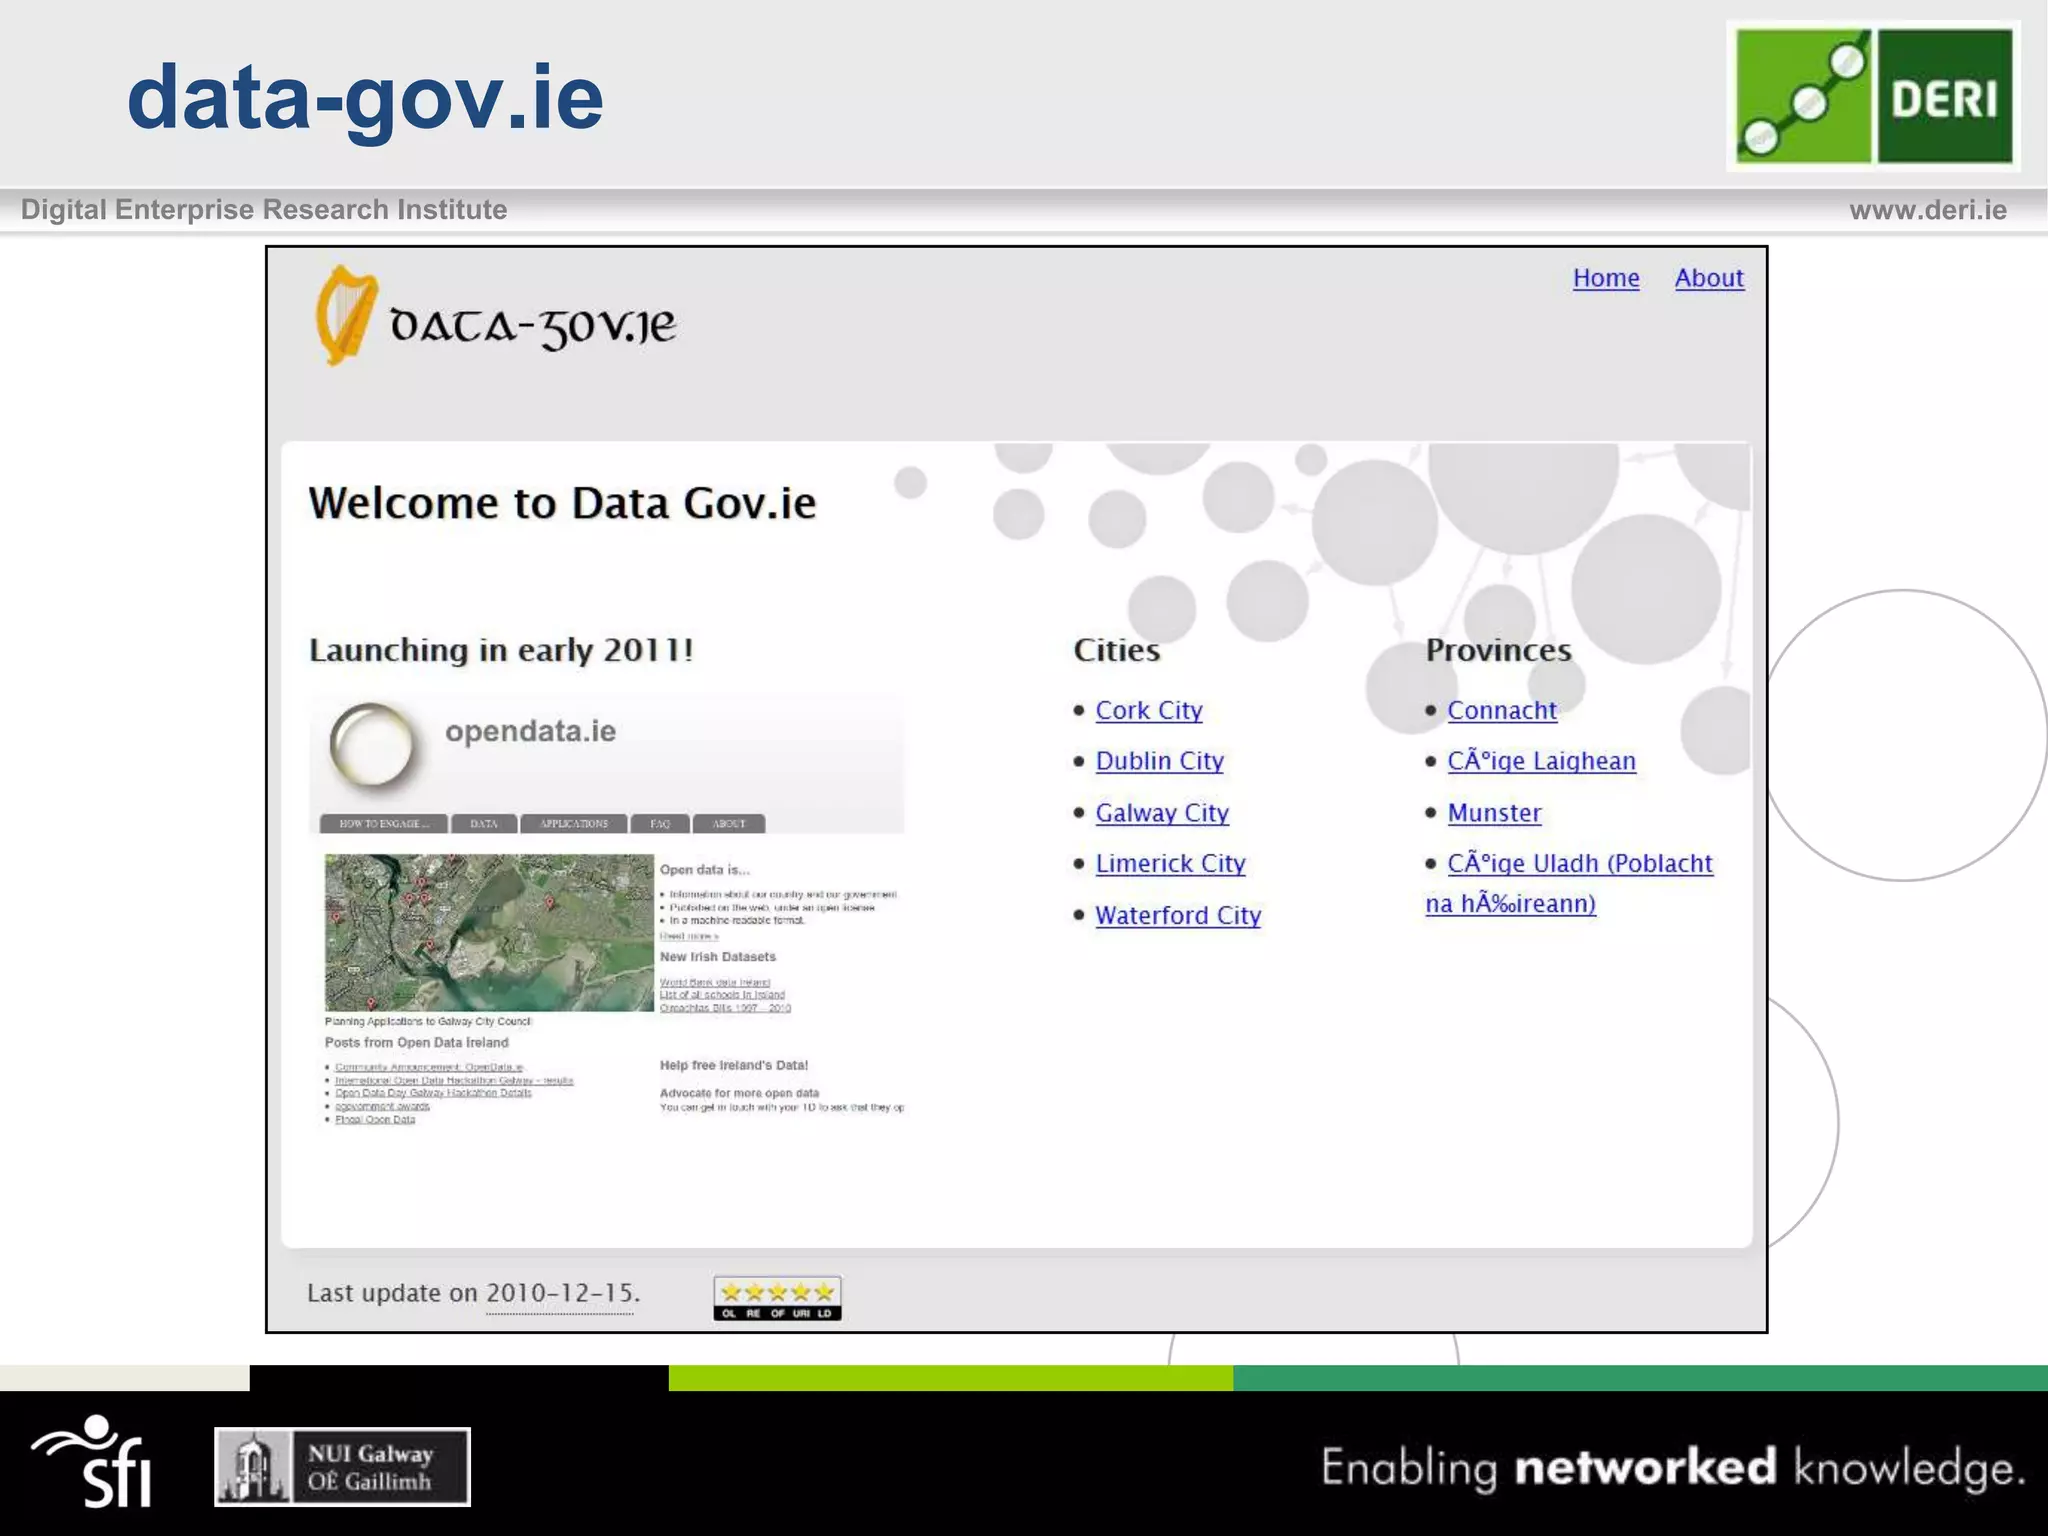
Task: Click the opendata.ie ring logo
Action: pyautogui.click(x=372, y=745)
